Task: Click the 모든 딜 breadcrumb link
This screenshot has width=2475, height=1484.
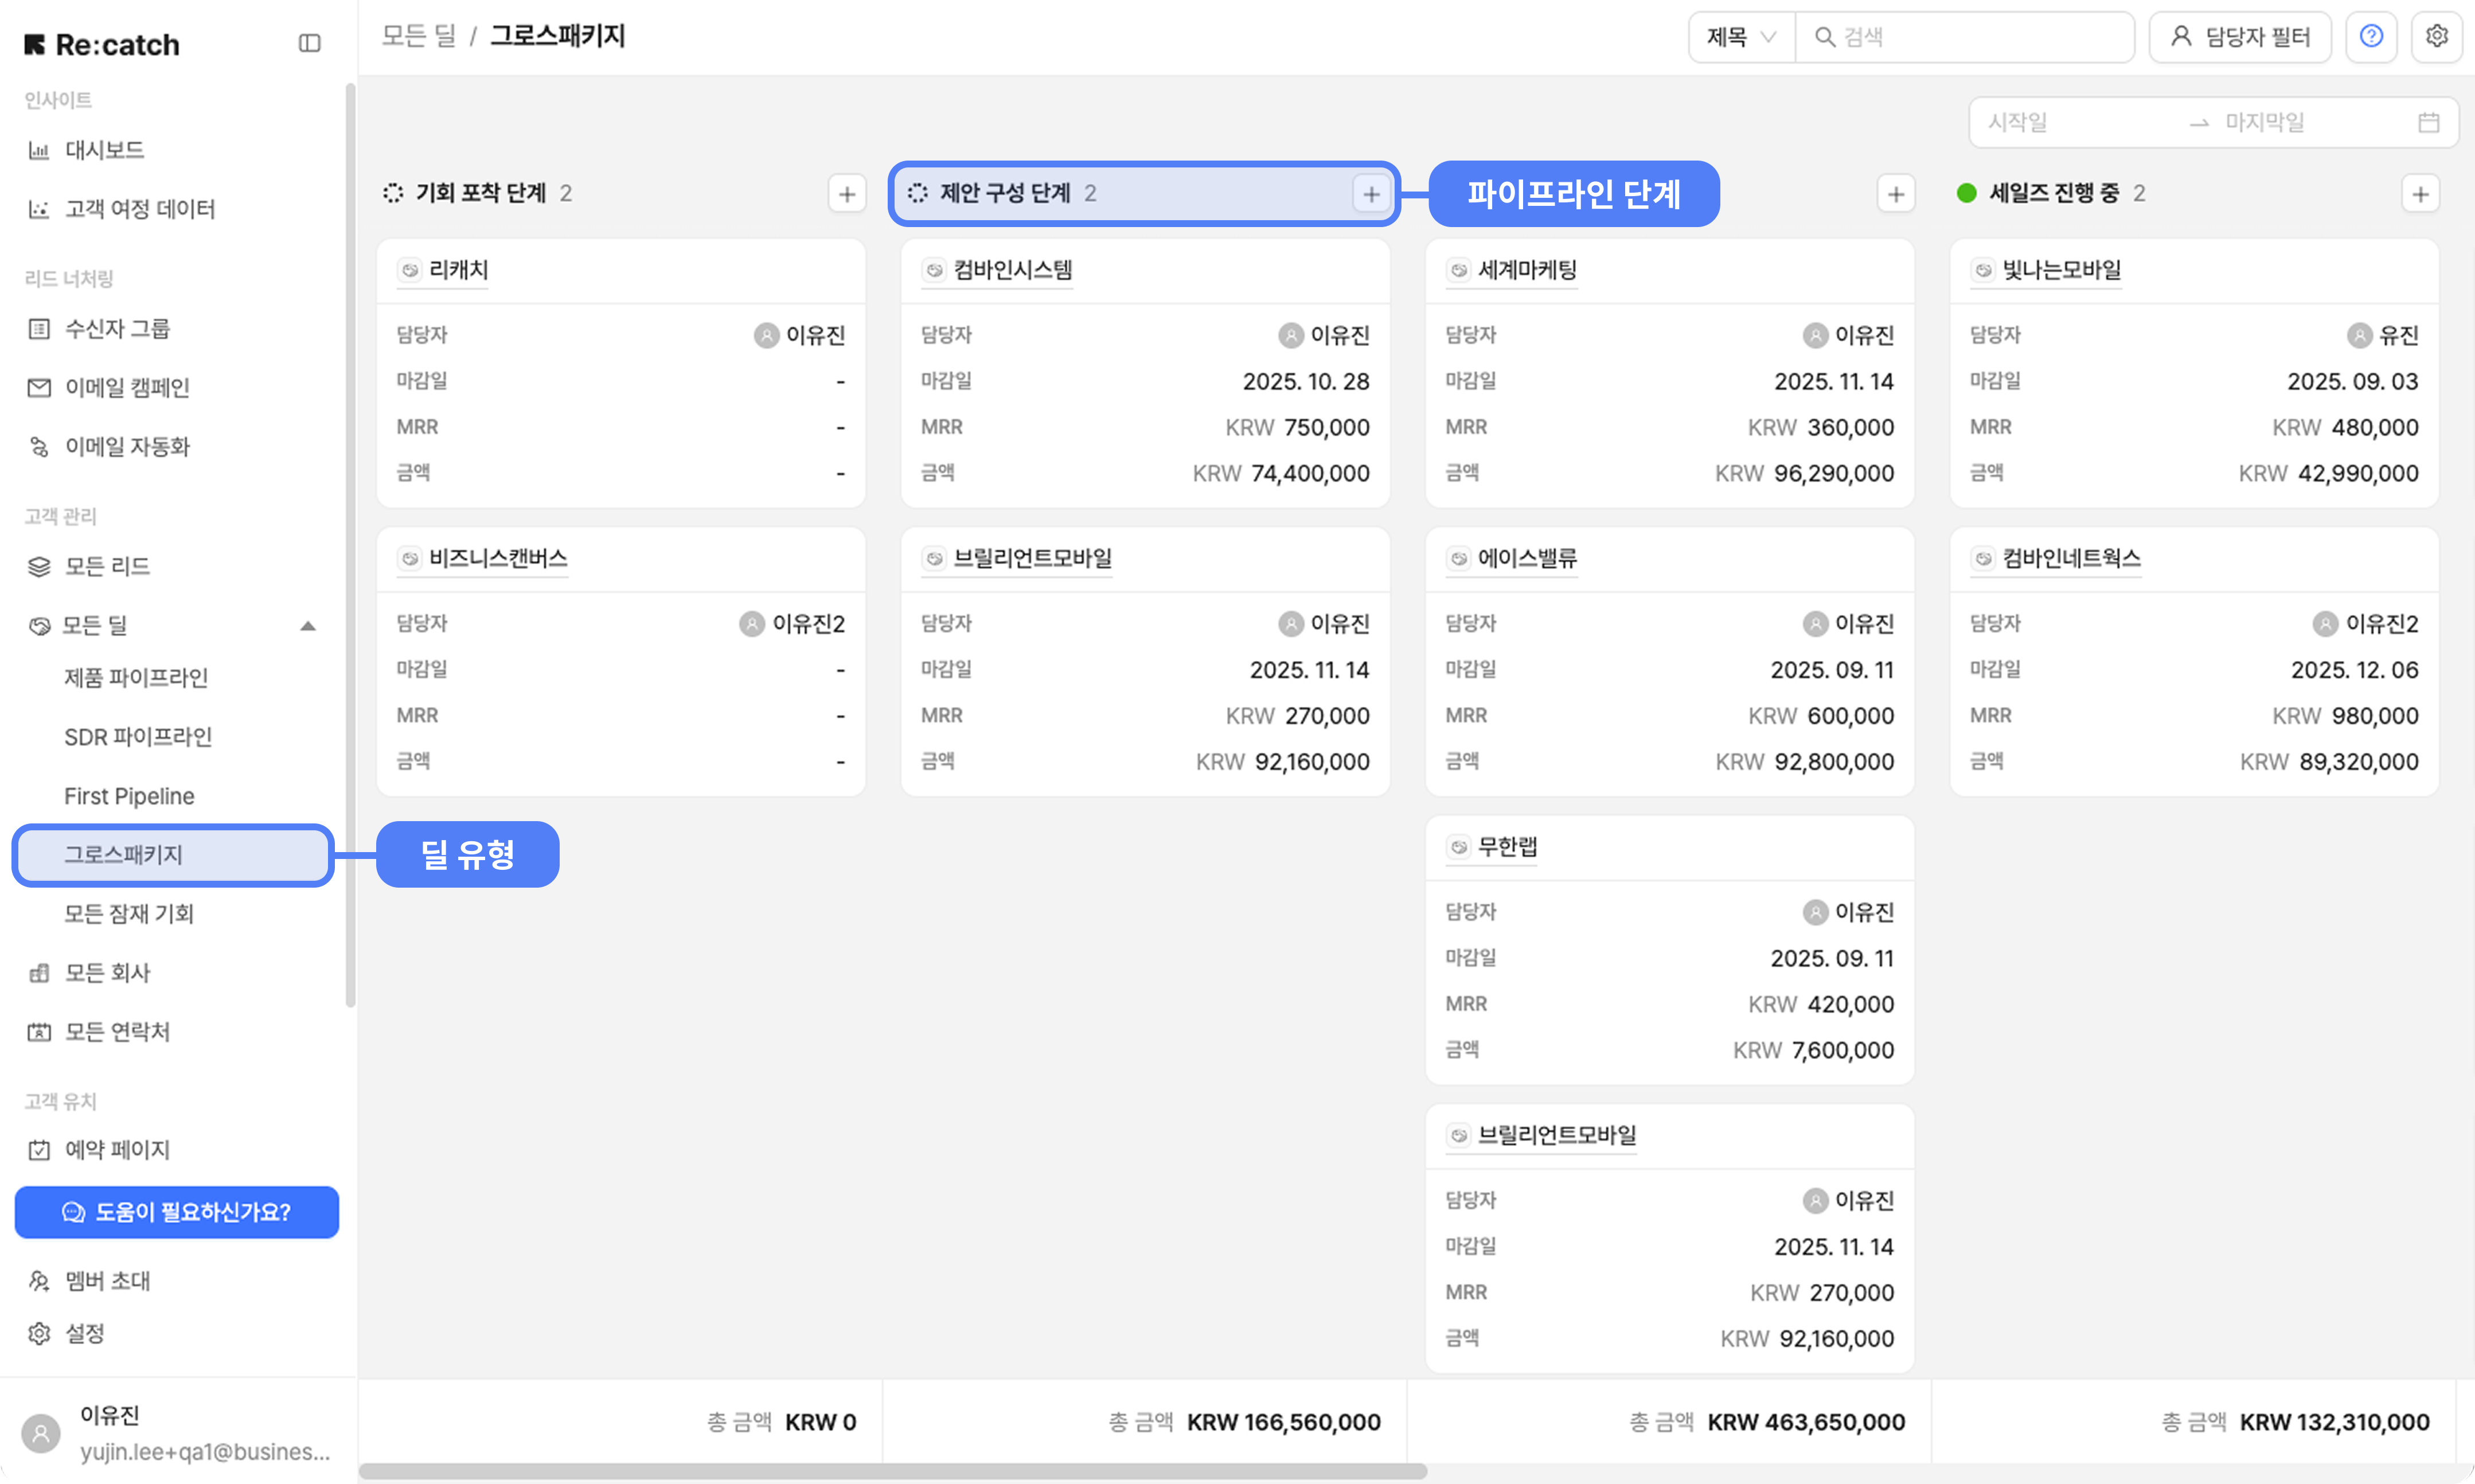Action: tap(418, 37)
